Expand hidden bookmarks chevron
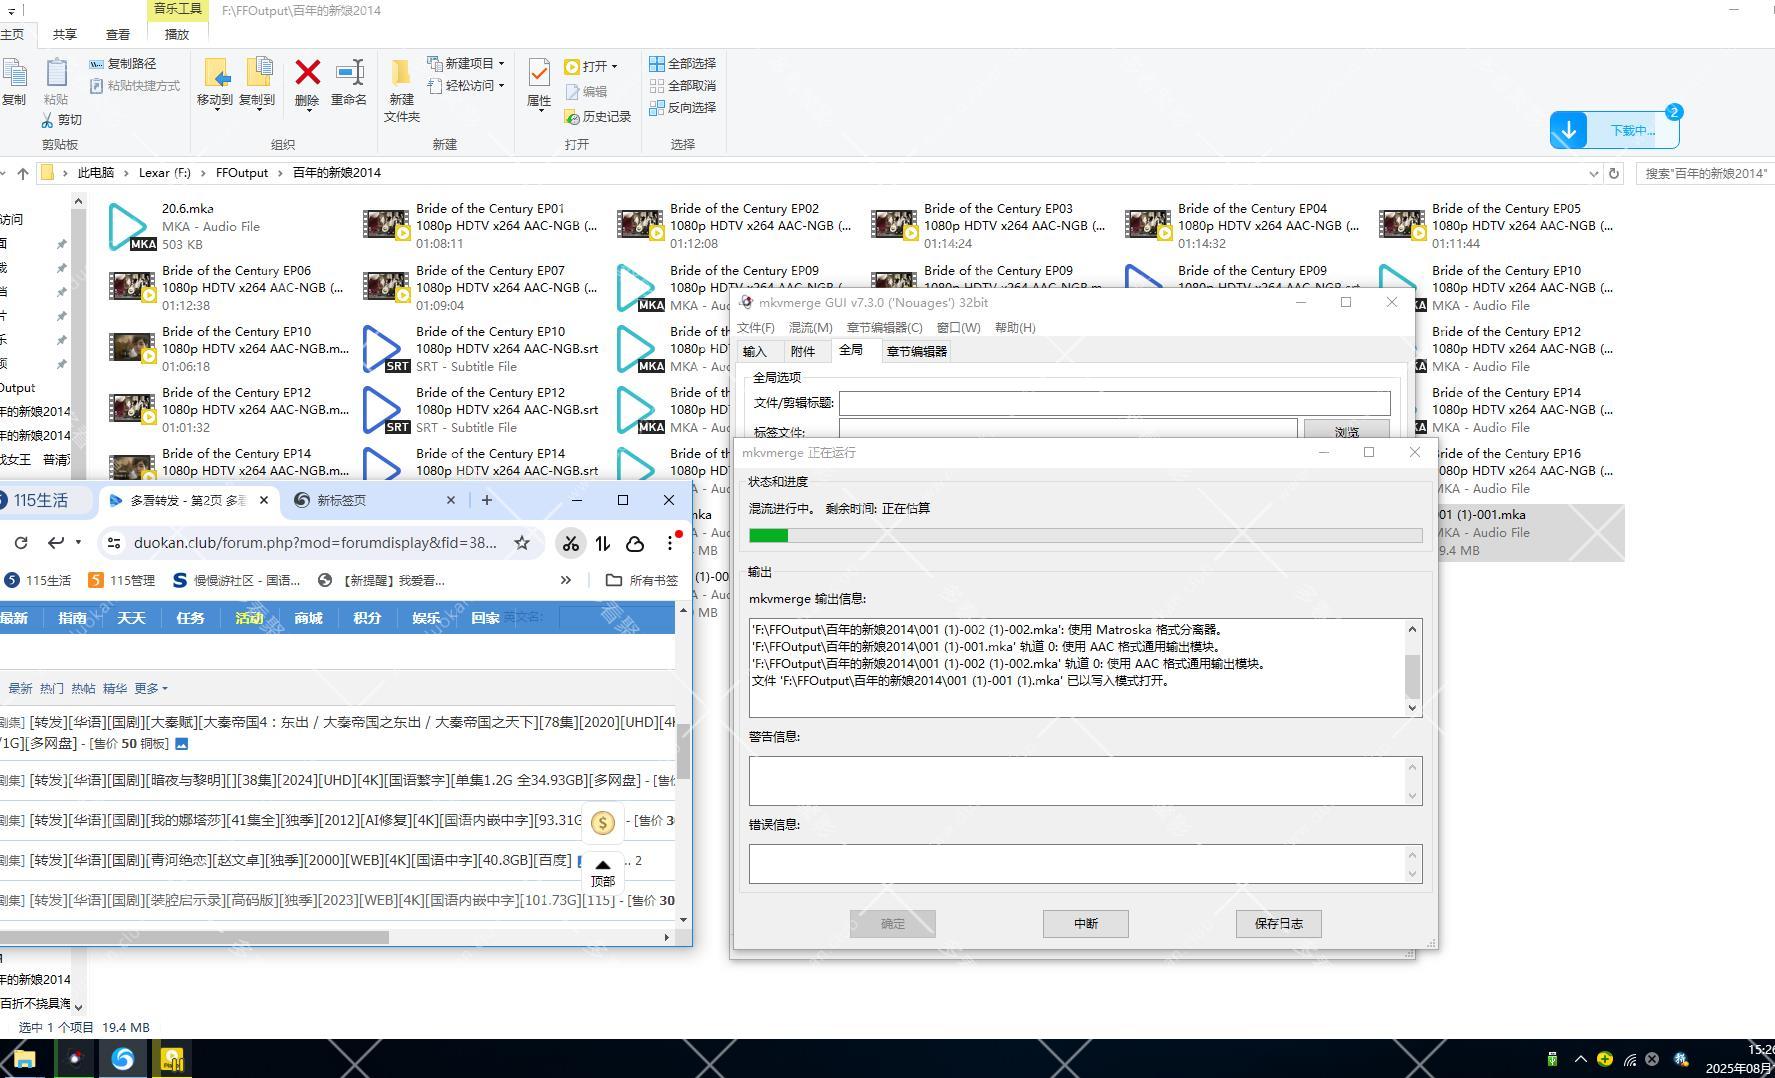1775x1078 pixels. click(566, 580)
